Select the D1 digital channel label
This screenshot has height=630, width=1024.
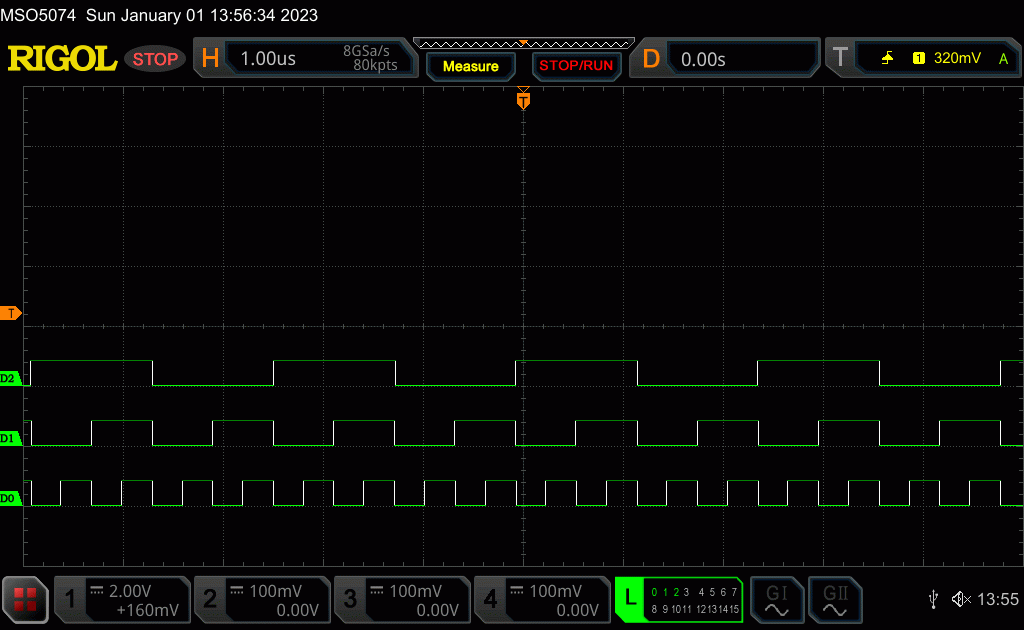[x=10, y=438]
